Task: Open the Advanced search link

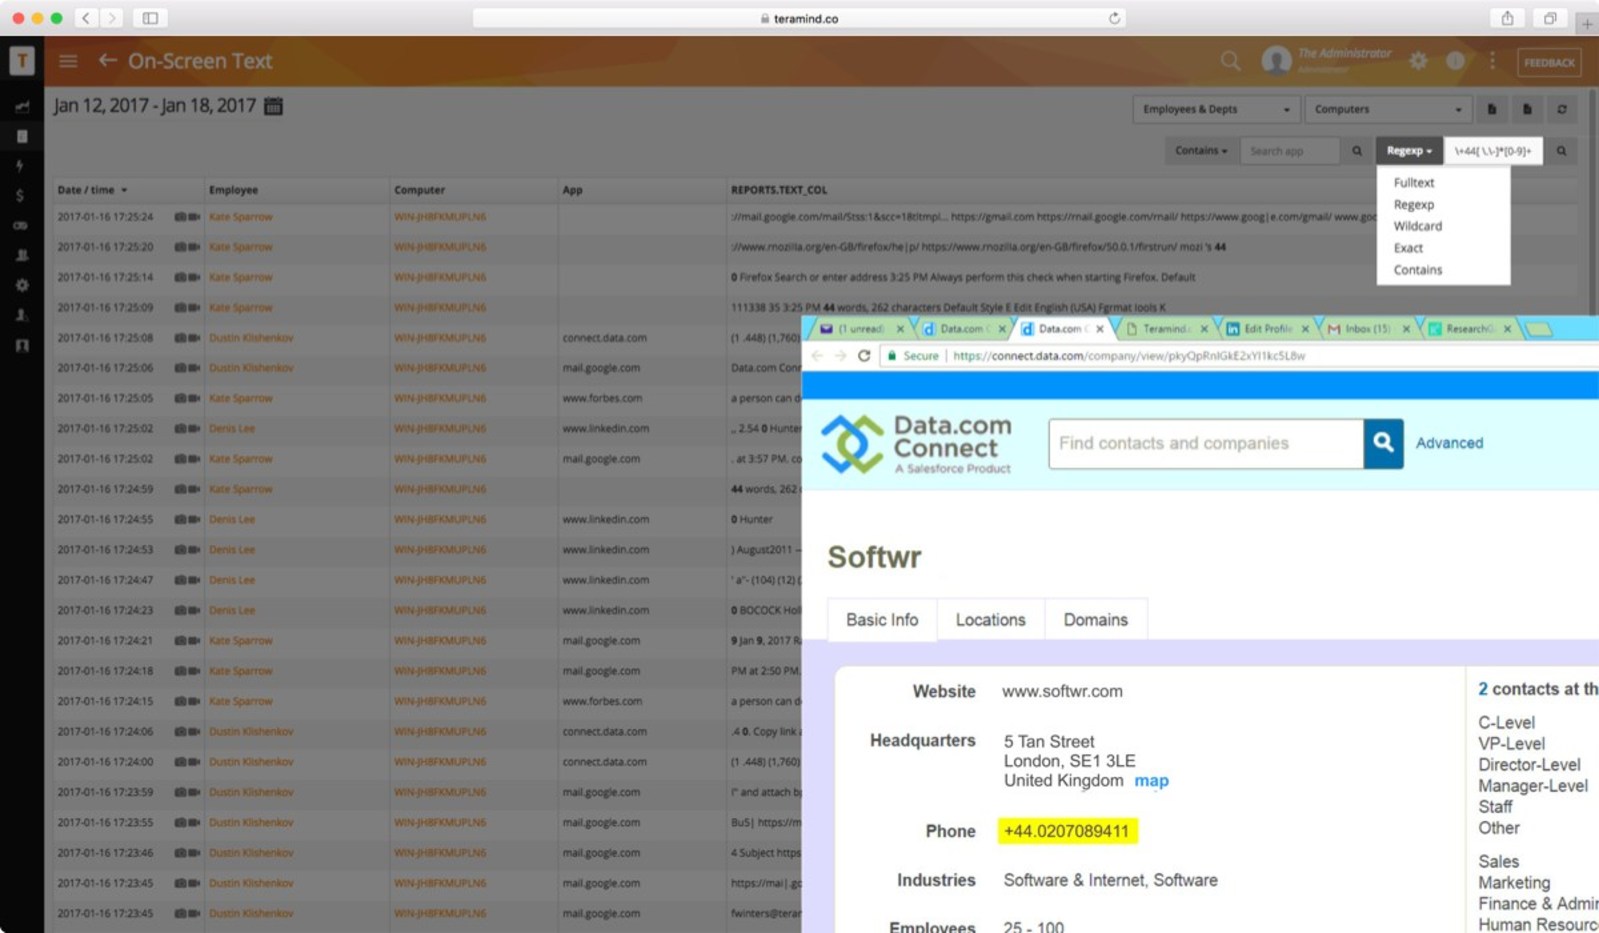Action: 1449,443
